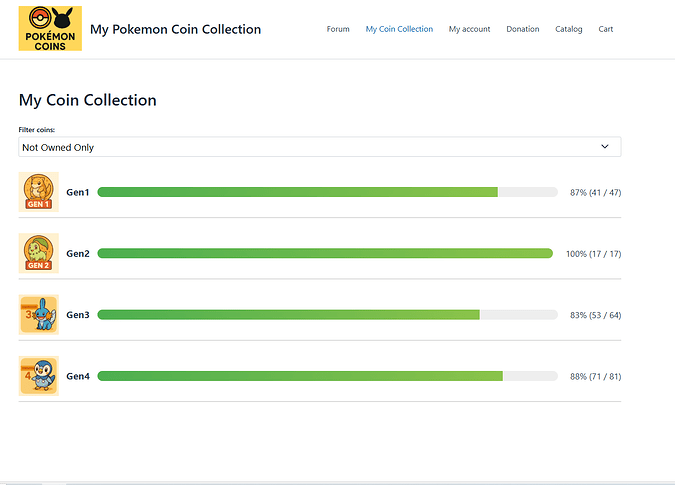Select the Gen1 label
This screenshot has height=485, width=675.
click(x=77, y=192)
